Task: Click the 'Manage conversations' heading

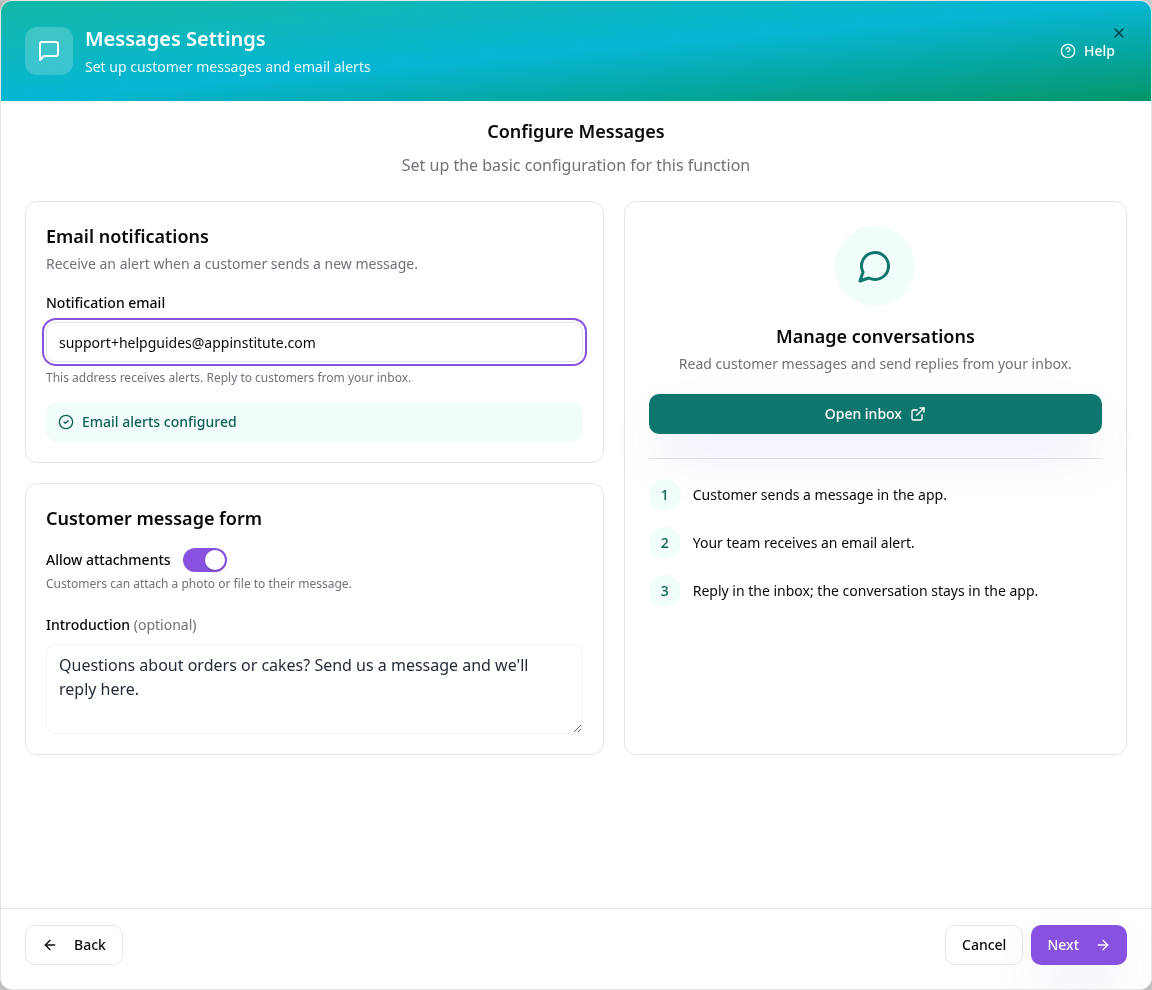Action: pyautogui.click(x=875, y=336)
